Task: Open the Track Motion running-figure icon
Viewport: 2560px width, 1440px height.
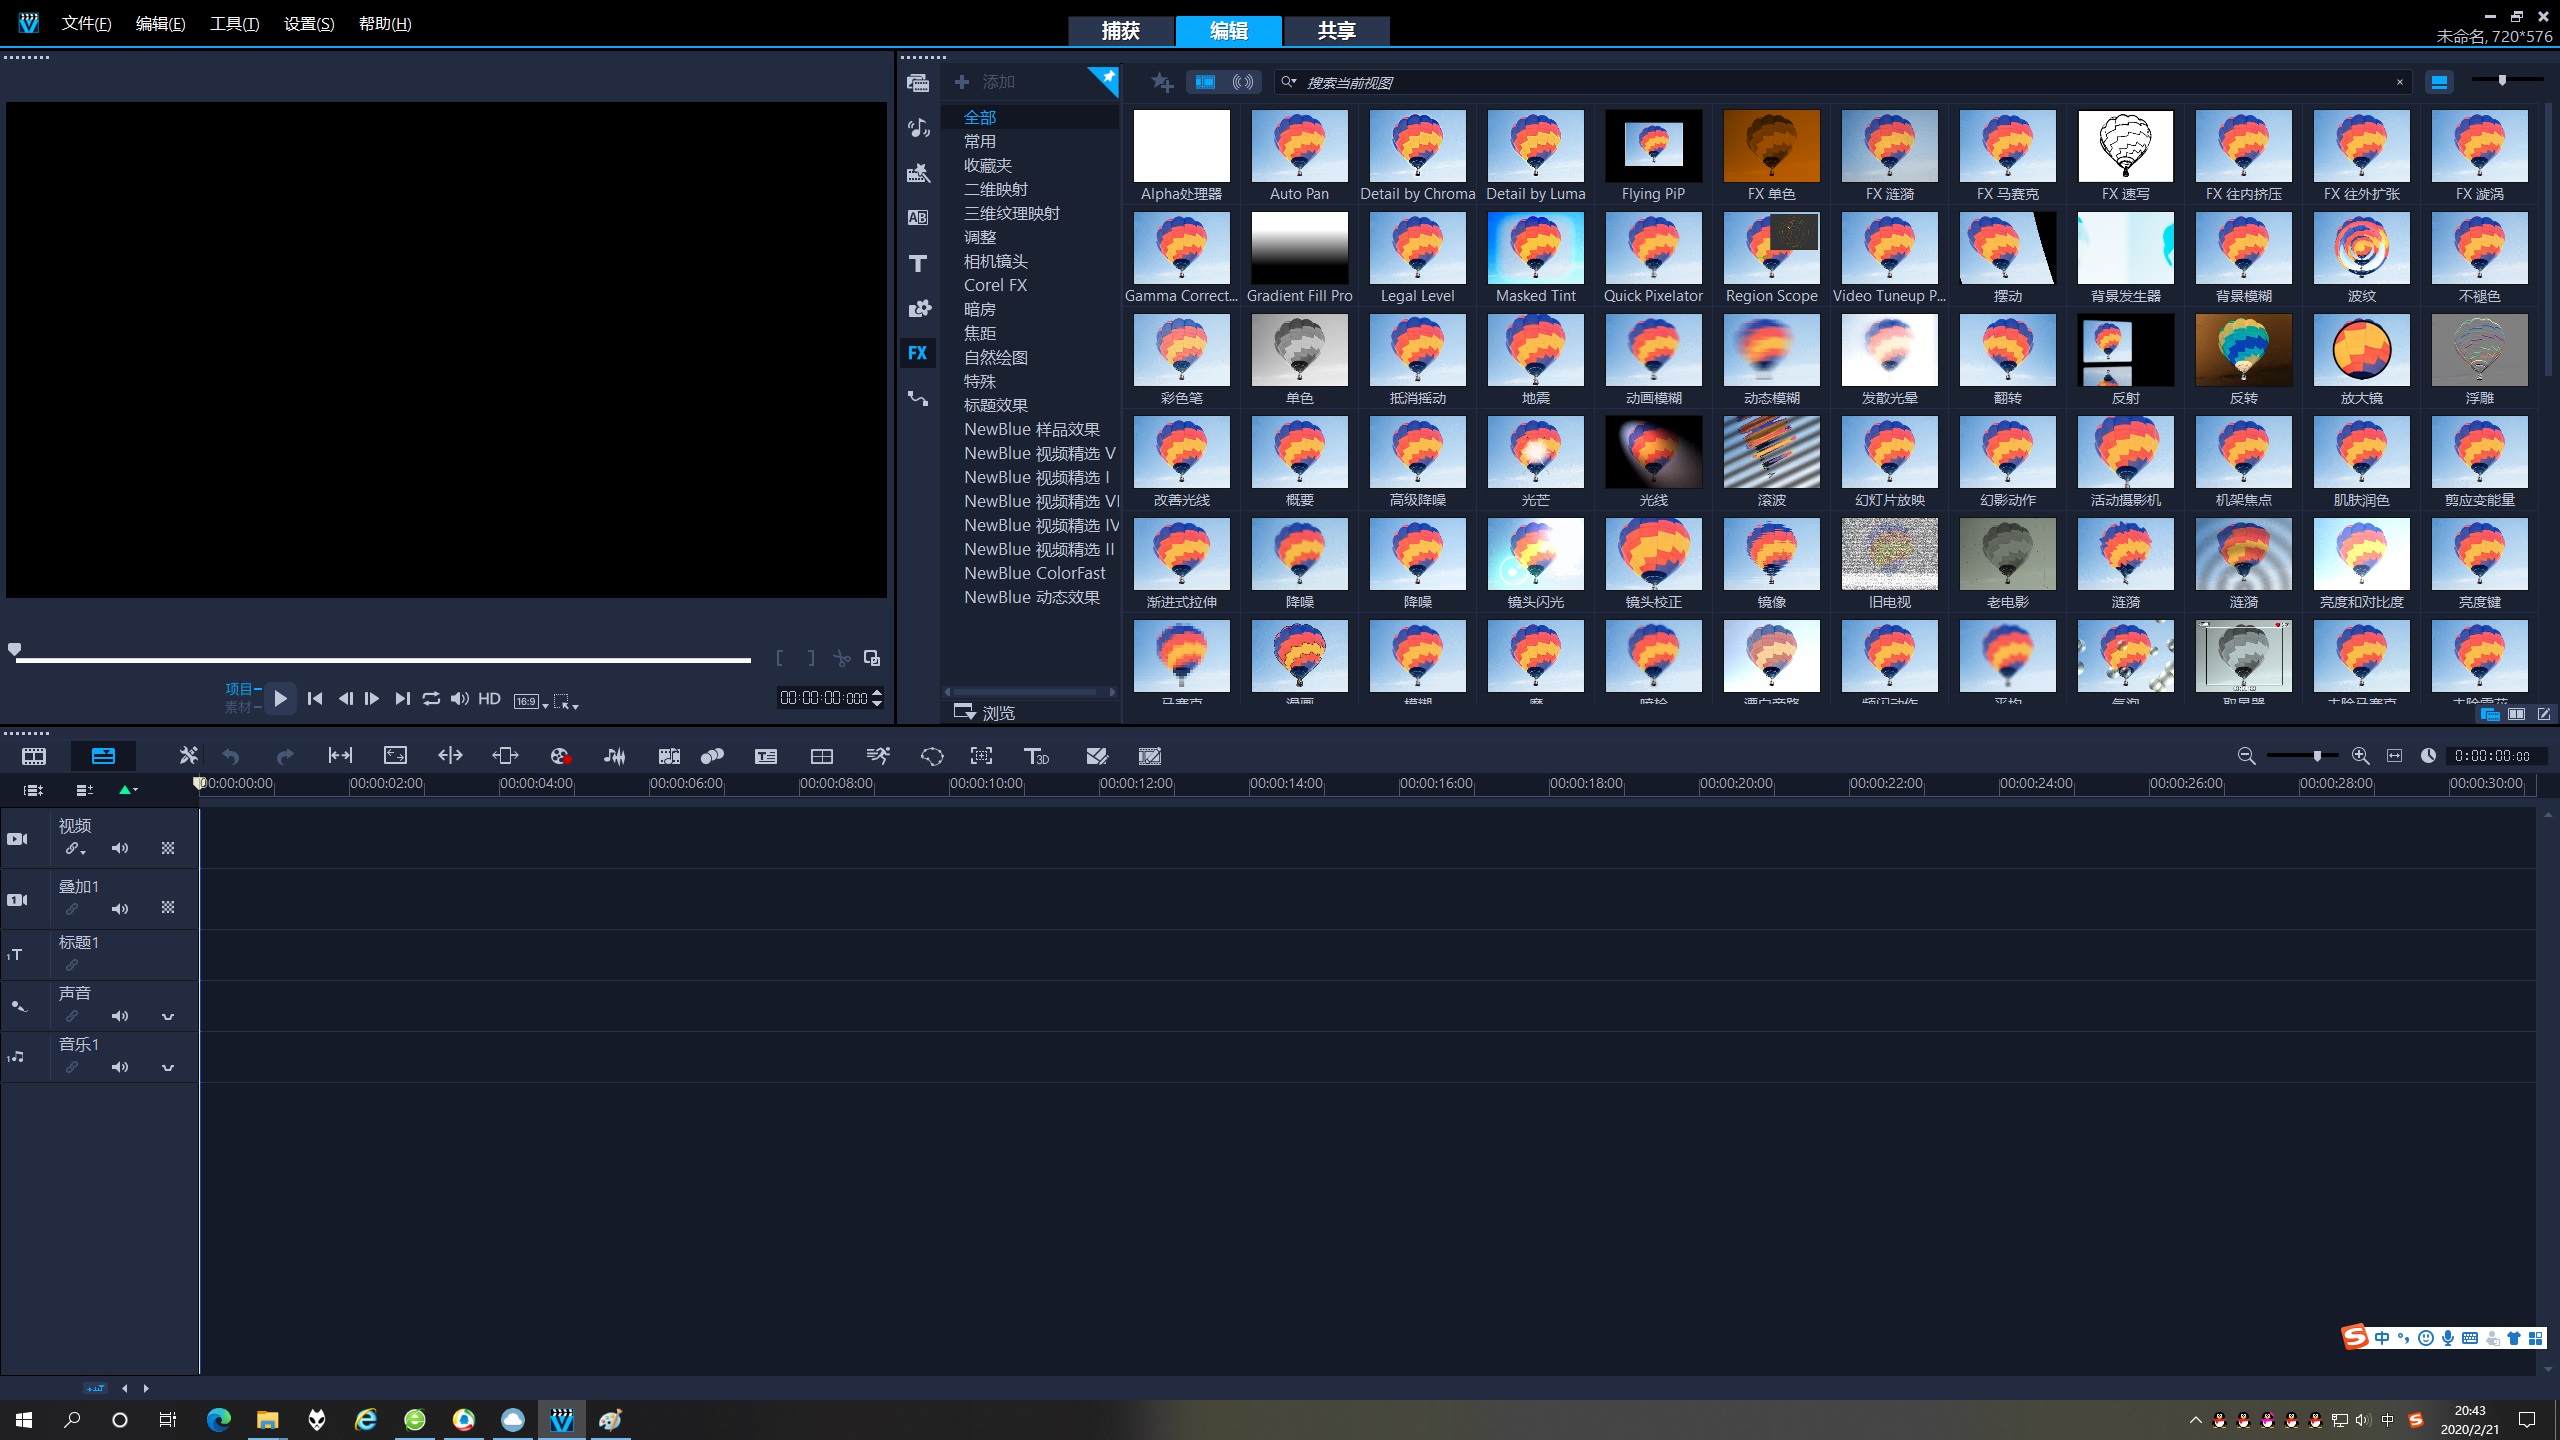Action: (x=877, y=756)
